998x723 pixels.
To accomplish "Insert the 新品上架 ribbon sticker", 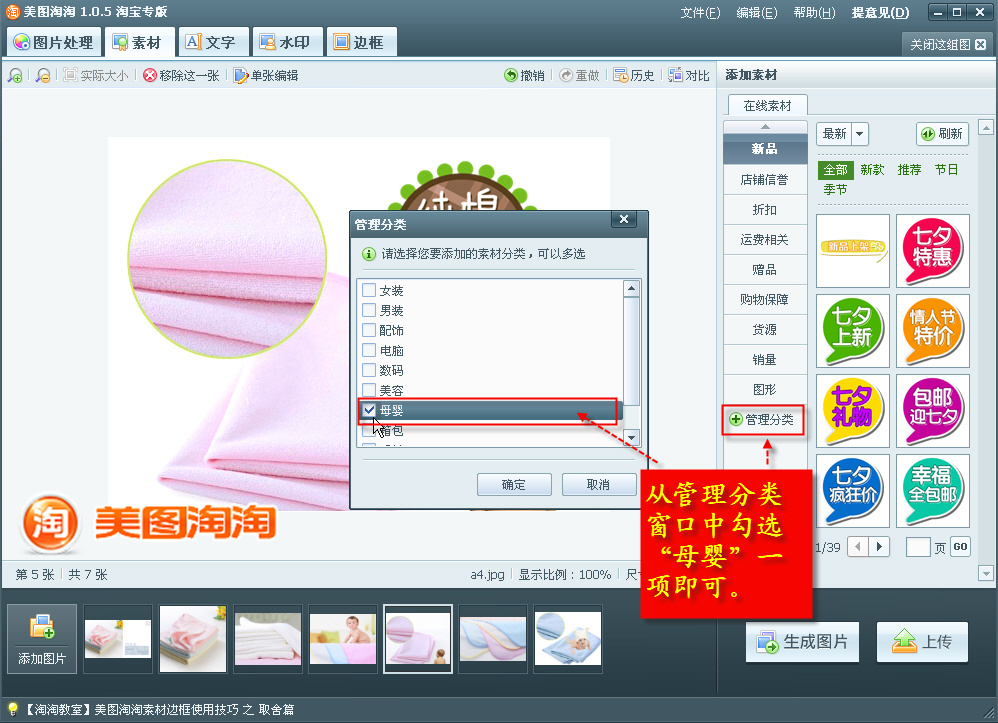I will click(853, 251).
